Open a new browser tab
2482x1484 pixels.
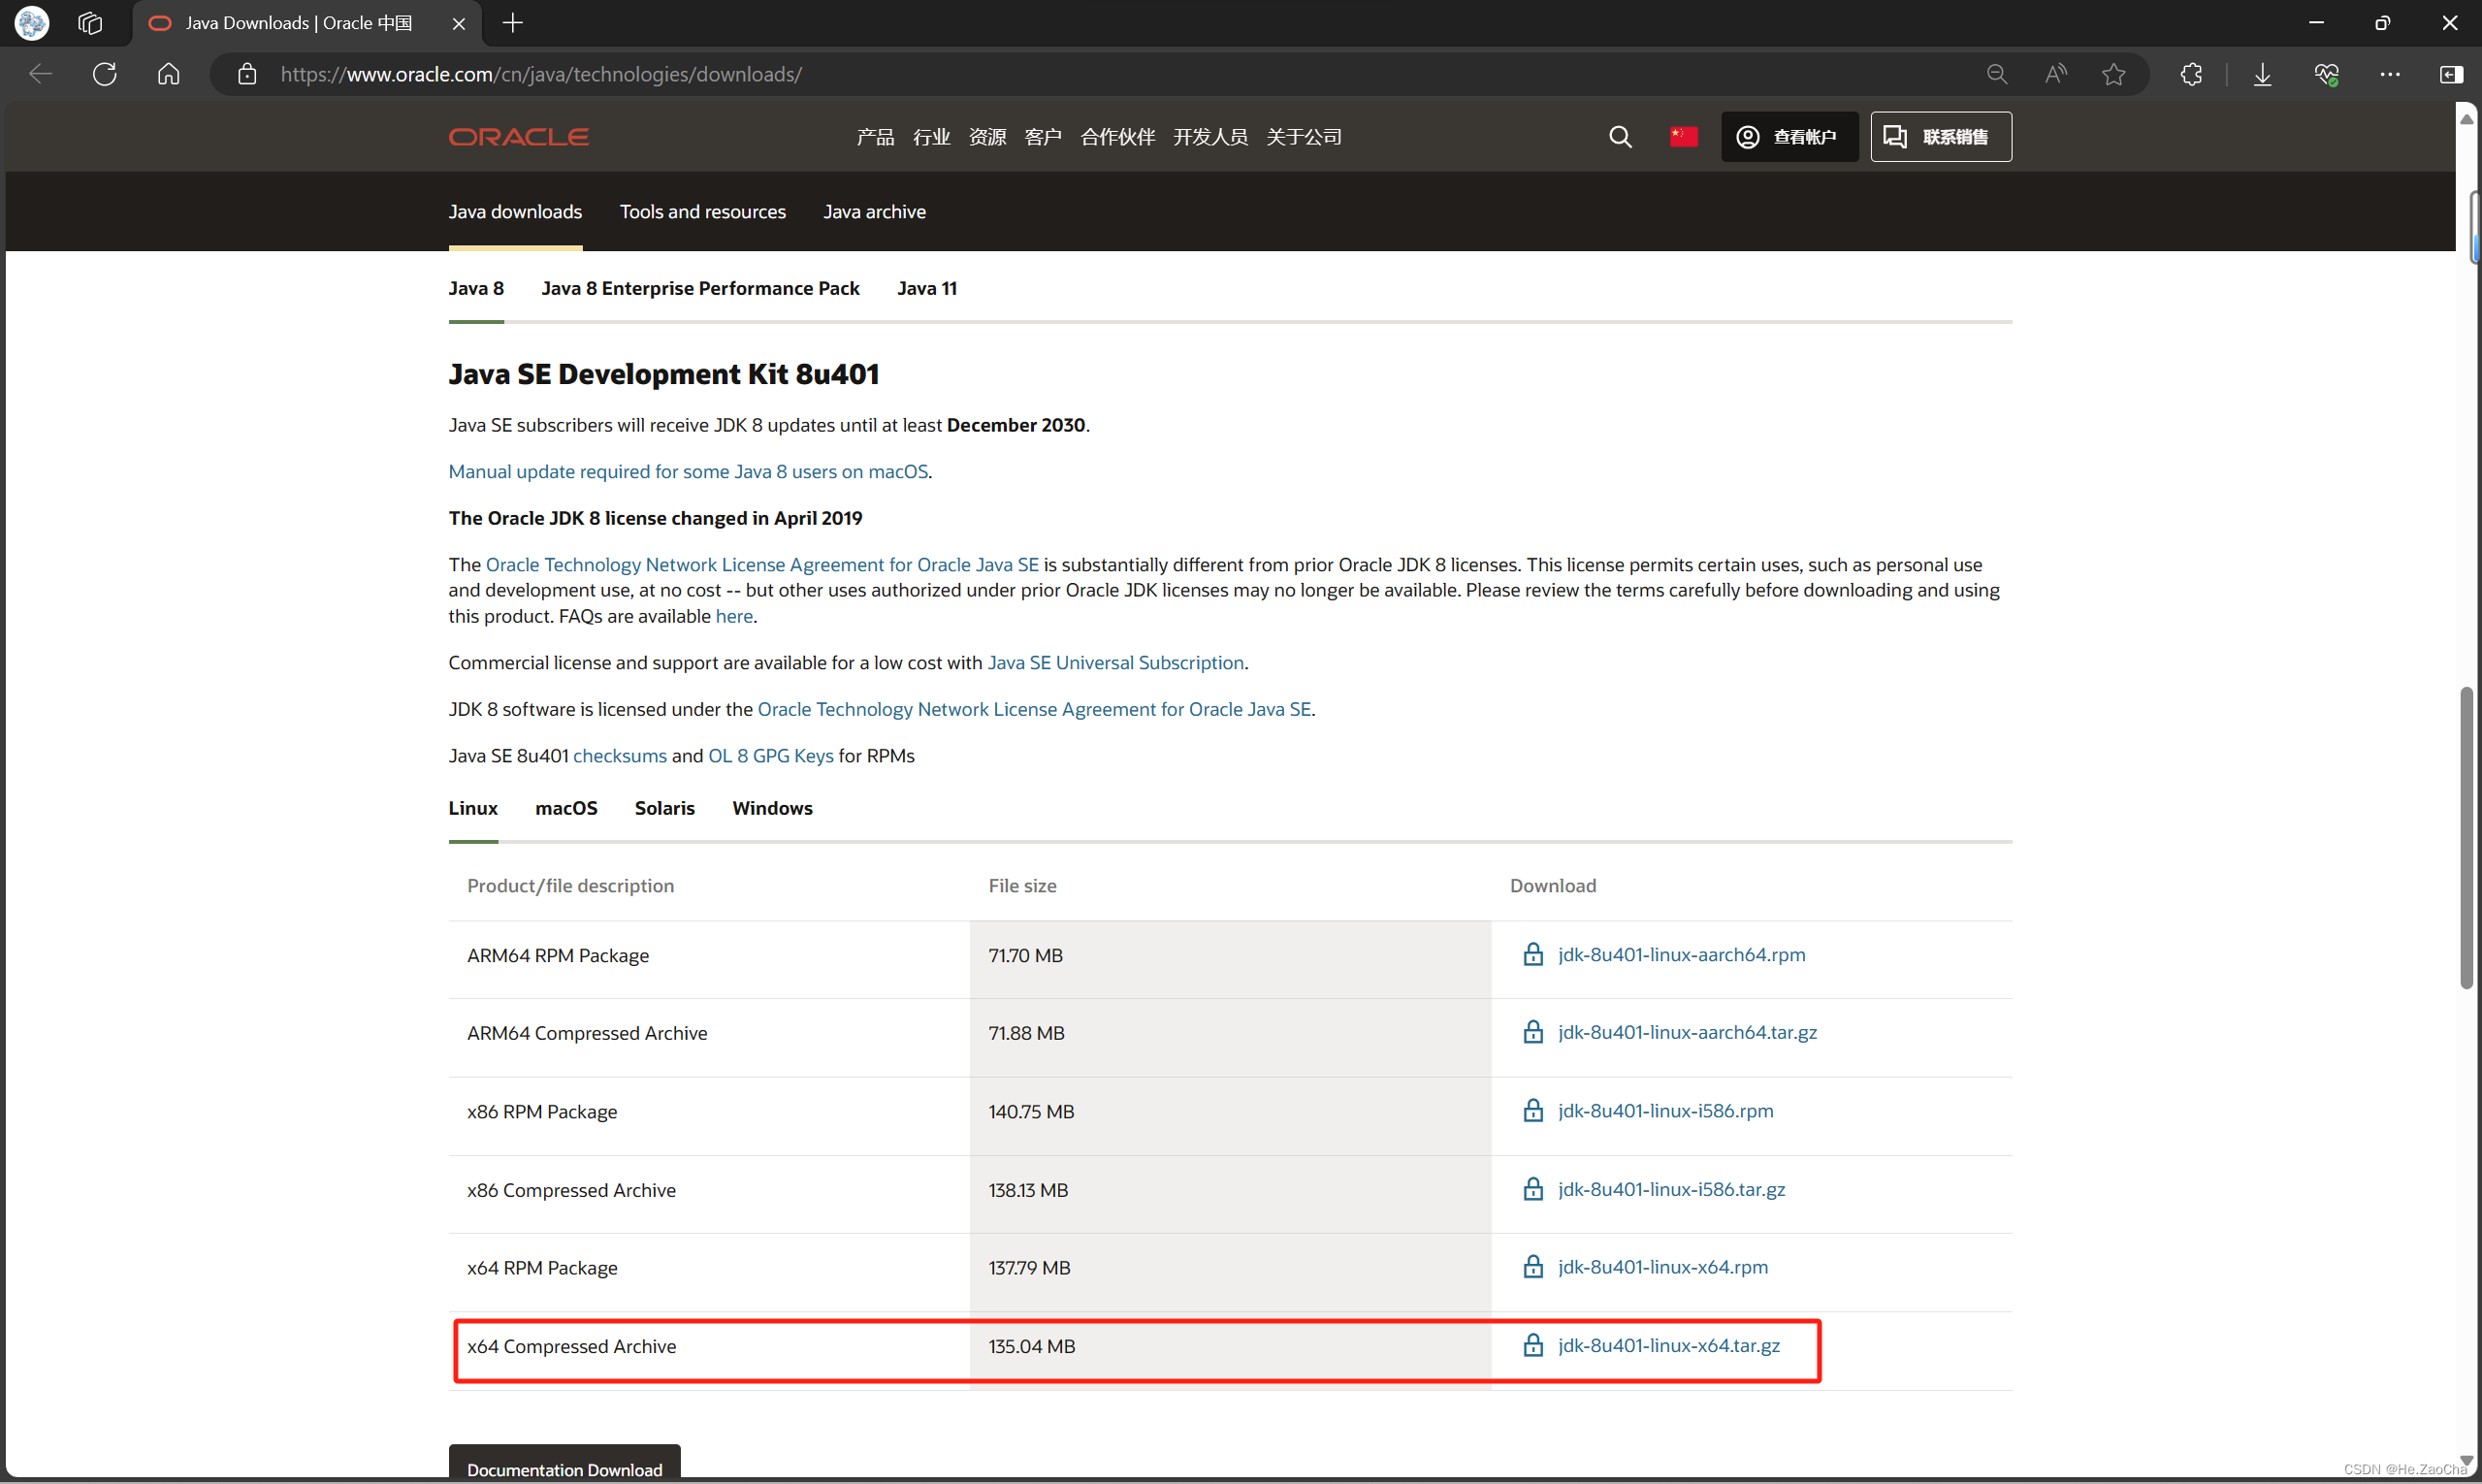pos(513,22)
